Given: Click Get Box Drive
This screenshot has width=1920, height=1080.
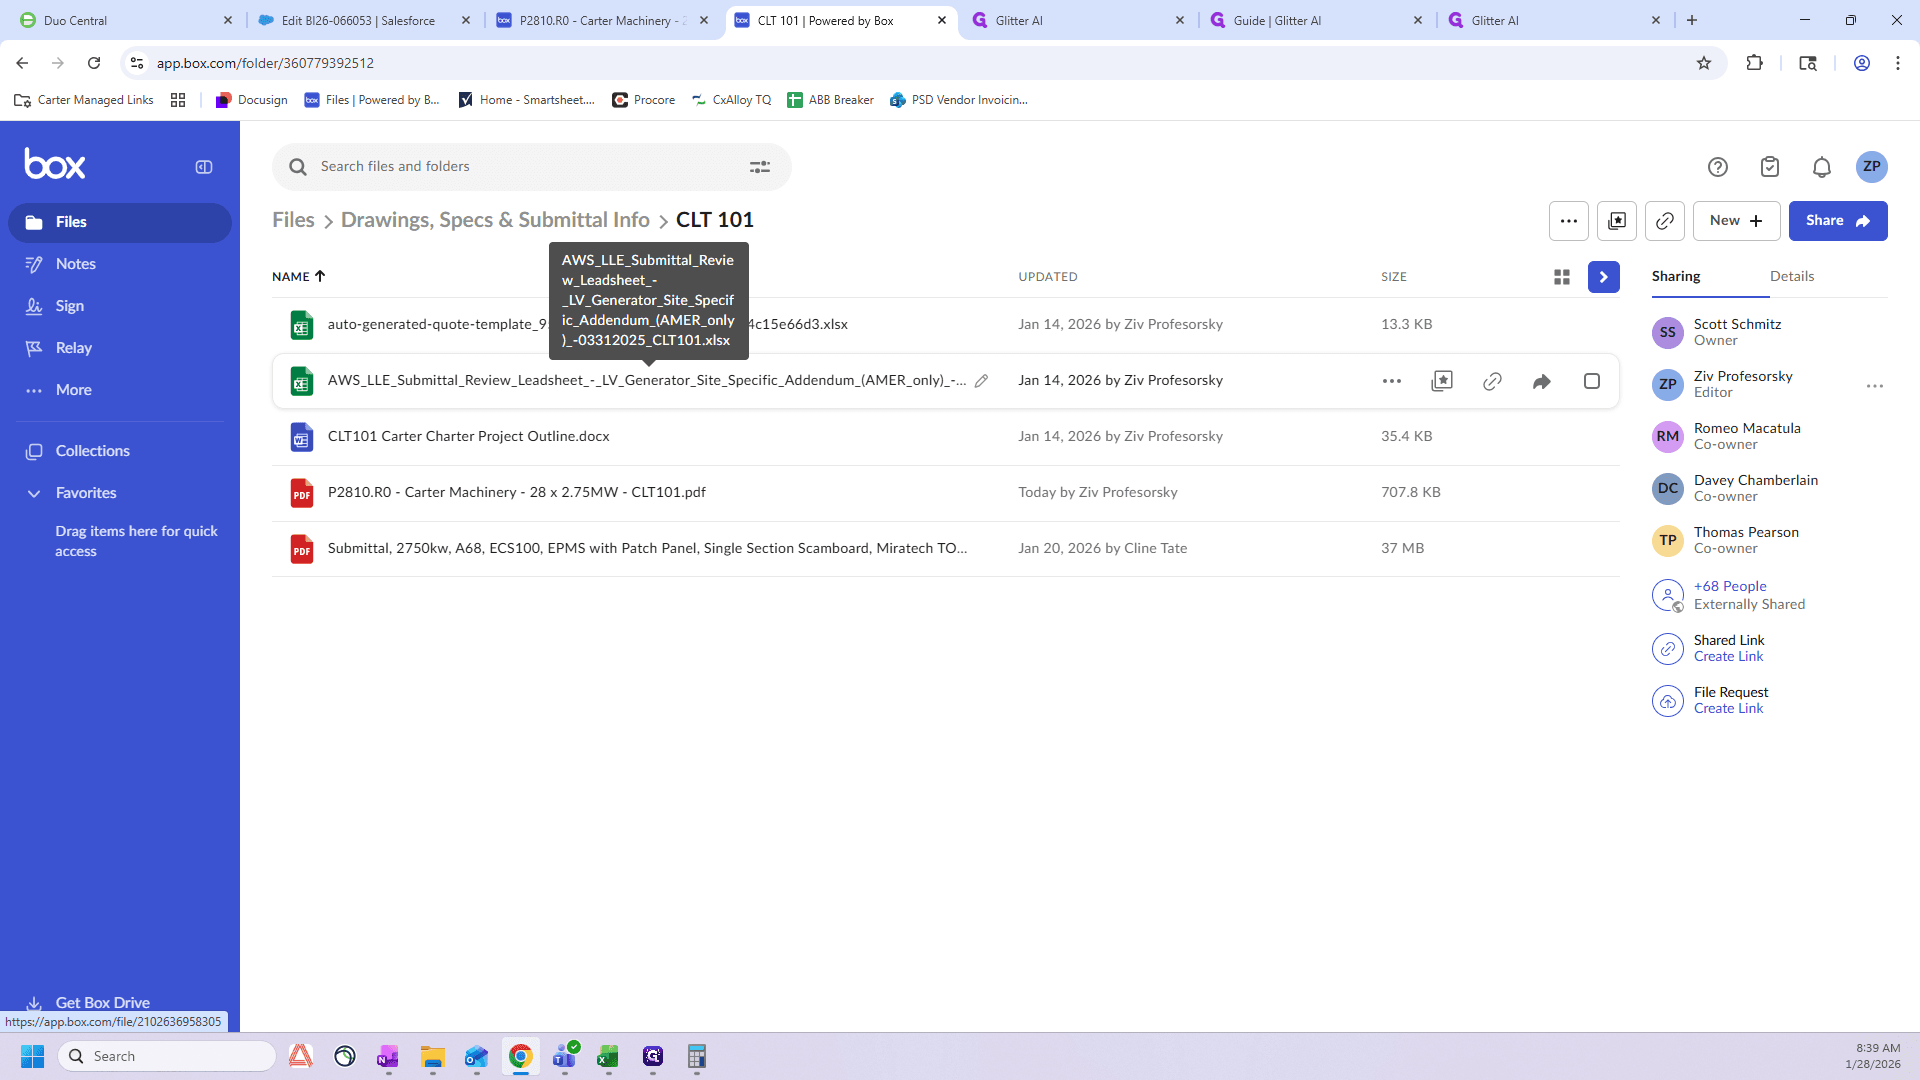Looking at the screenshot, I should [102, 1003].
